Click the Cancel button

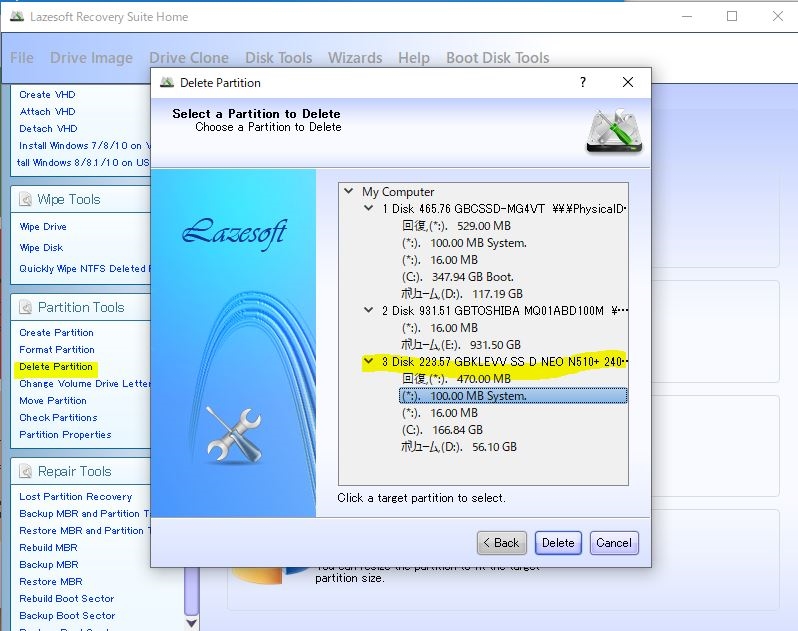click(614, 543)
